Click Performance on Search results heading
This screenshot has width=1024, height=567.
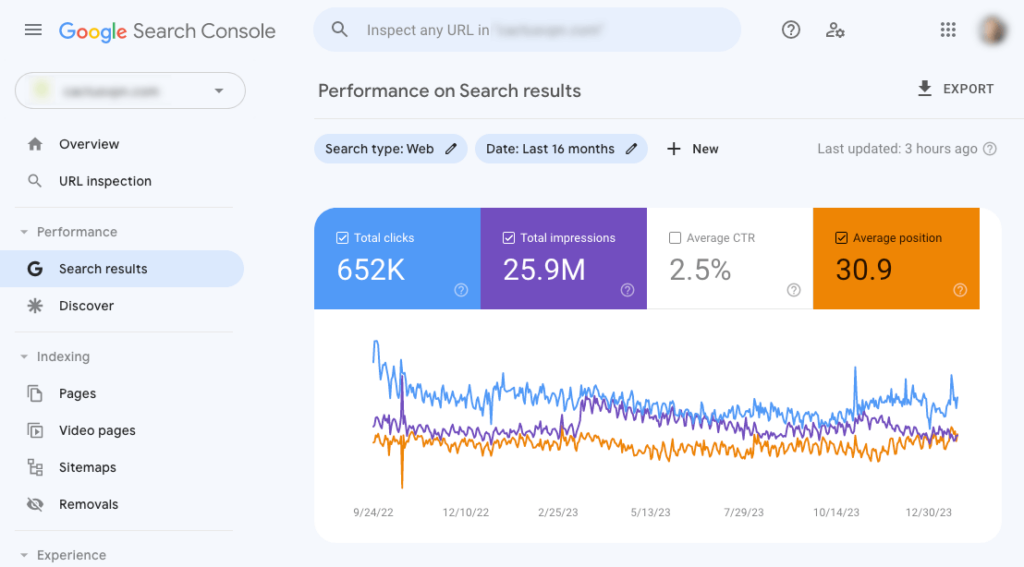pos(449,91)
